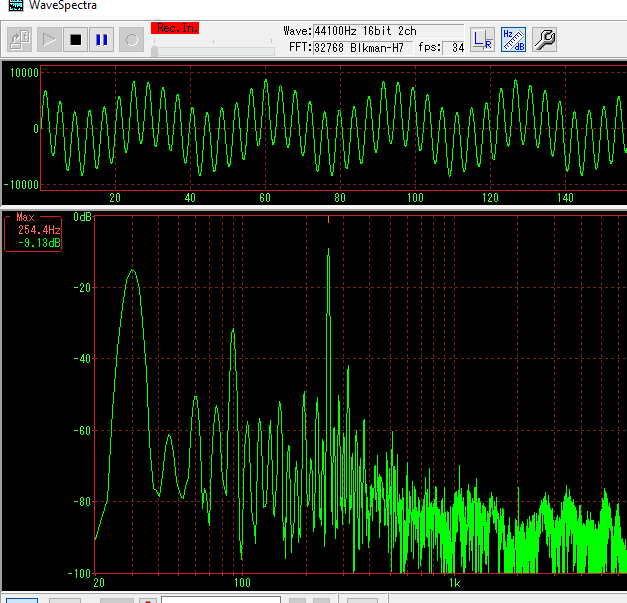Pause using the blue pause button
Screen dimensions: 627x603
[102, 40]
